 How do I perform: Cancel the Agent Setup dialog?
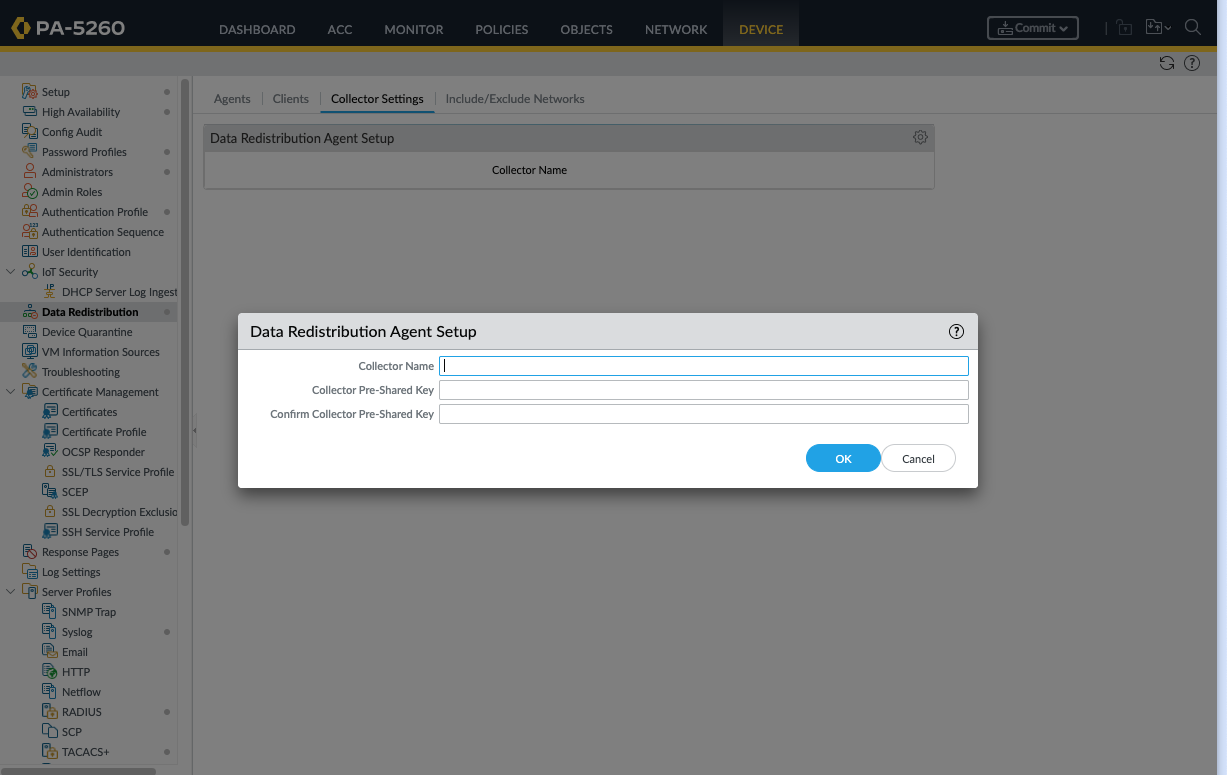pyautogui.click(x=918, y=458)
